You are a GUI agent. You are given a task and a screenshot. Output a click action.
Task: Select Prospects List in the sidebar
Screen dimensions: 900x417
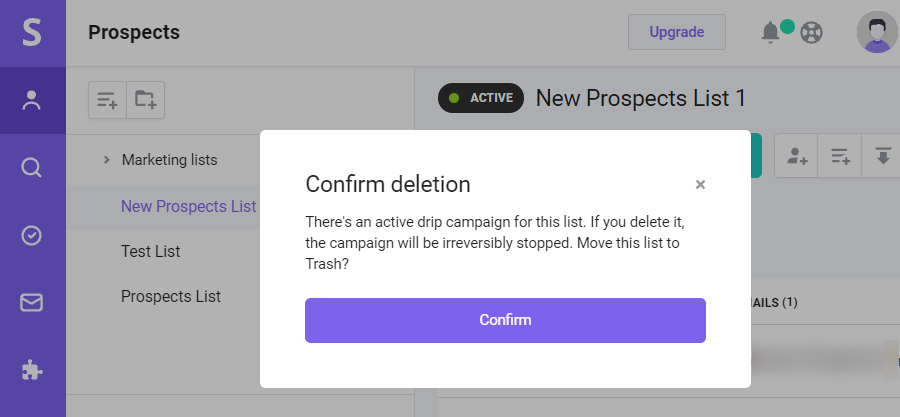click(x=170, y=297)
